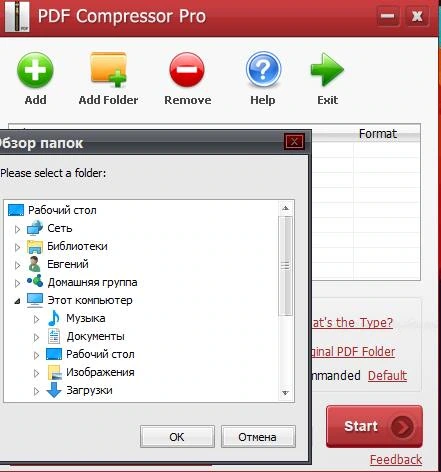Screen dimensions: 441x472
Task: Select the Изображения label
Action: 100,372
